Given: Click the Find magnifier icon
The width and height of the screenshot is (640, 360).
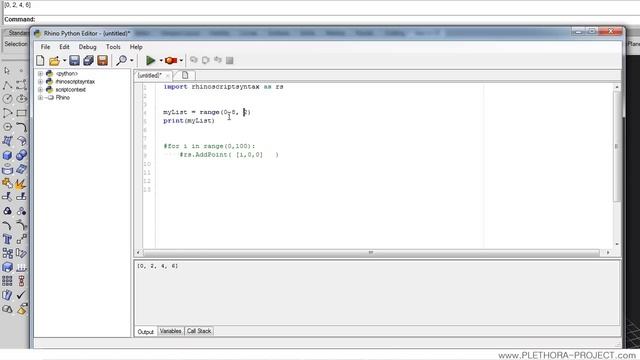Looking at the screenshot, I should click(x=122, y=60).
